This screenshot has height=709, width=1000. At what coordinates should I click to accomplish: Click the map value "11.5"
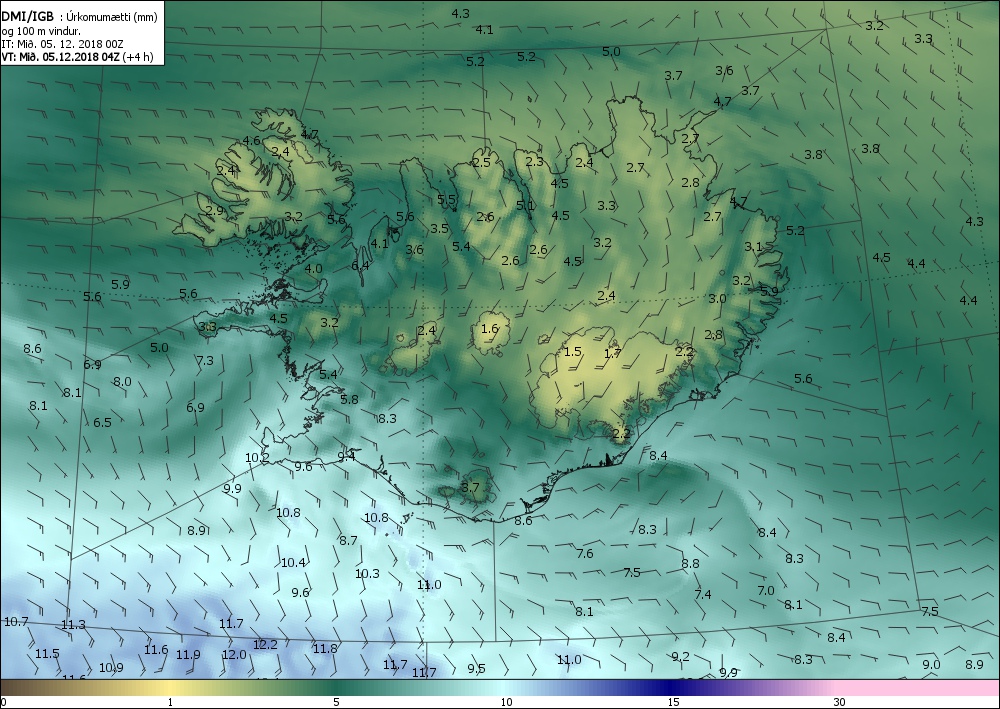click(x=47, y=654)
